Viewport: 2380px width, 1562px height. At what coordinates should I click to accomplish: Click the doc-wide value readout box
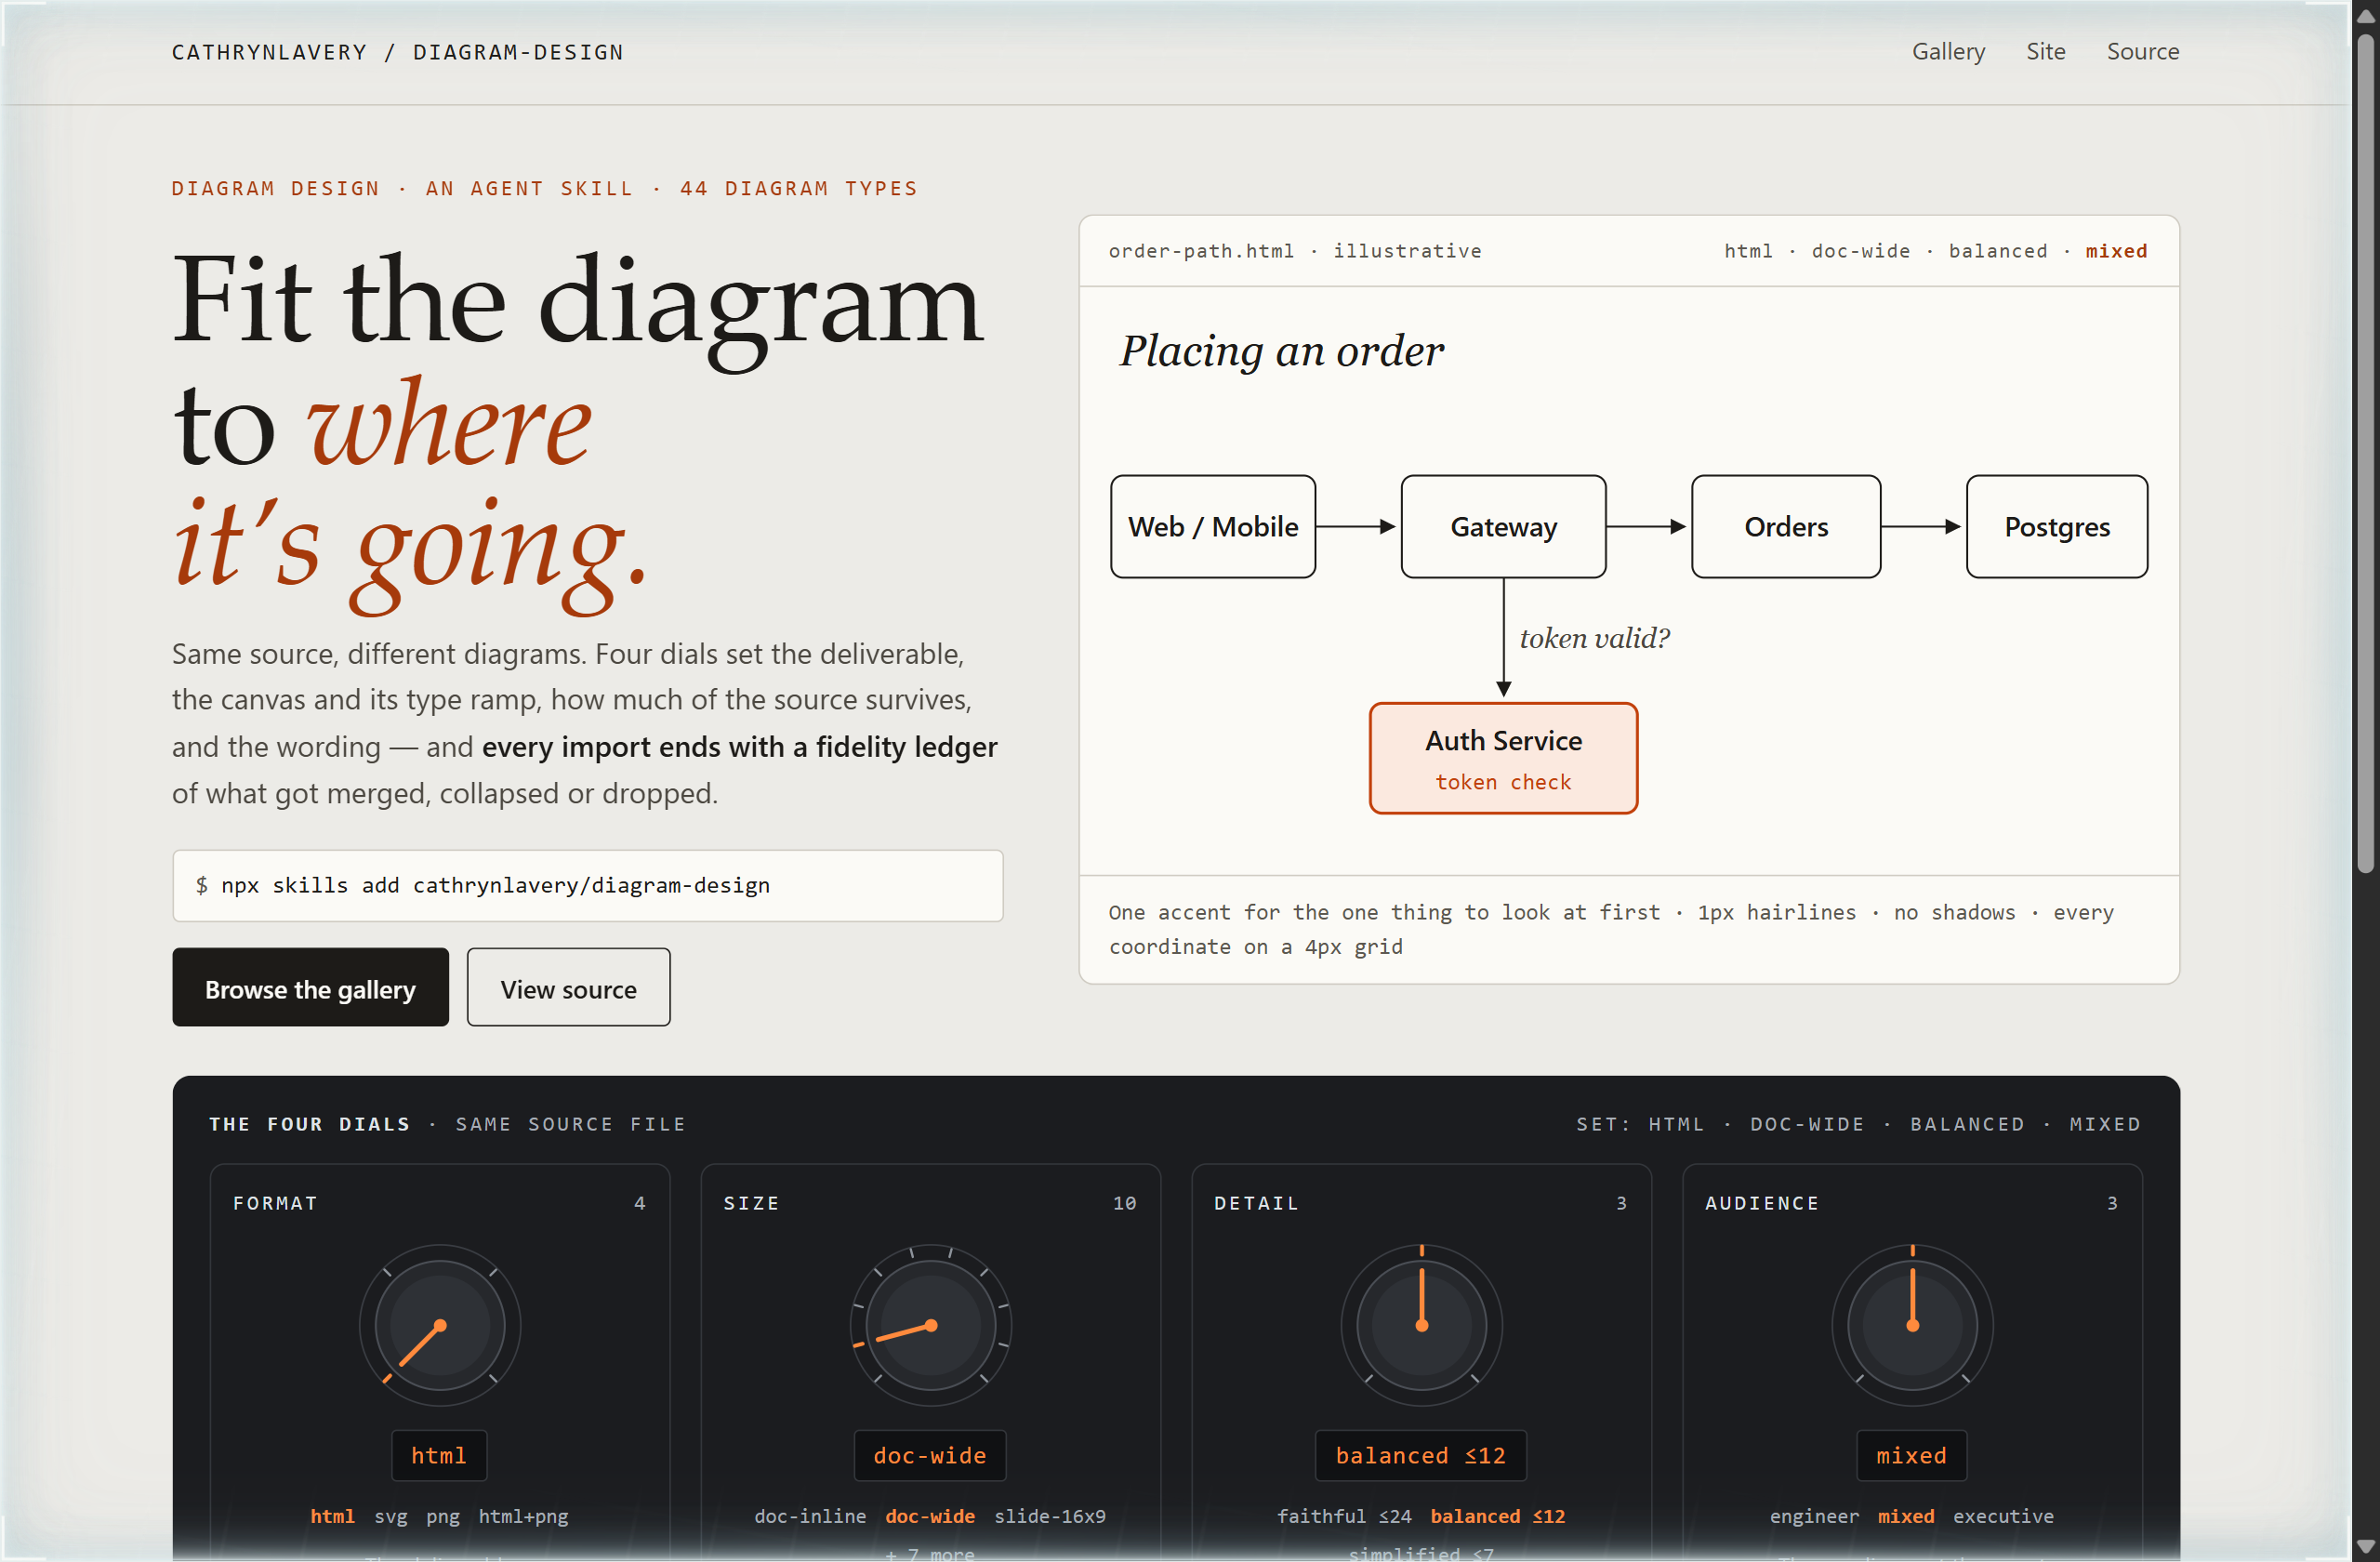(x=930, y=1455)
